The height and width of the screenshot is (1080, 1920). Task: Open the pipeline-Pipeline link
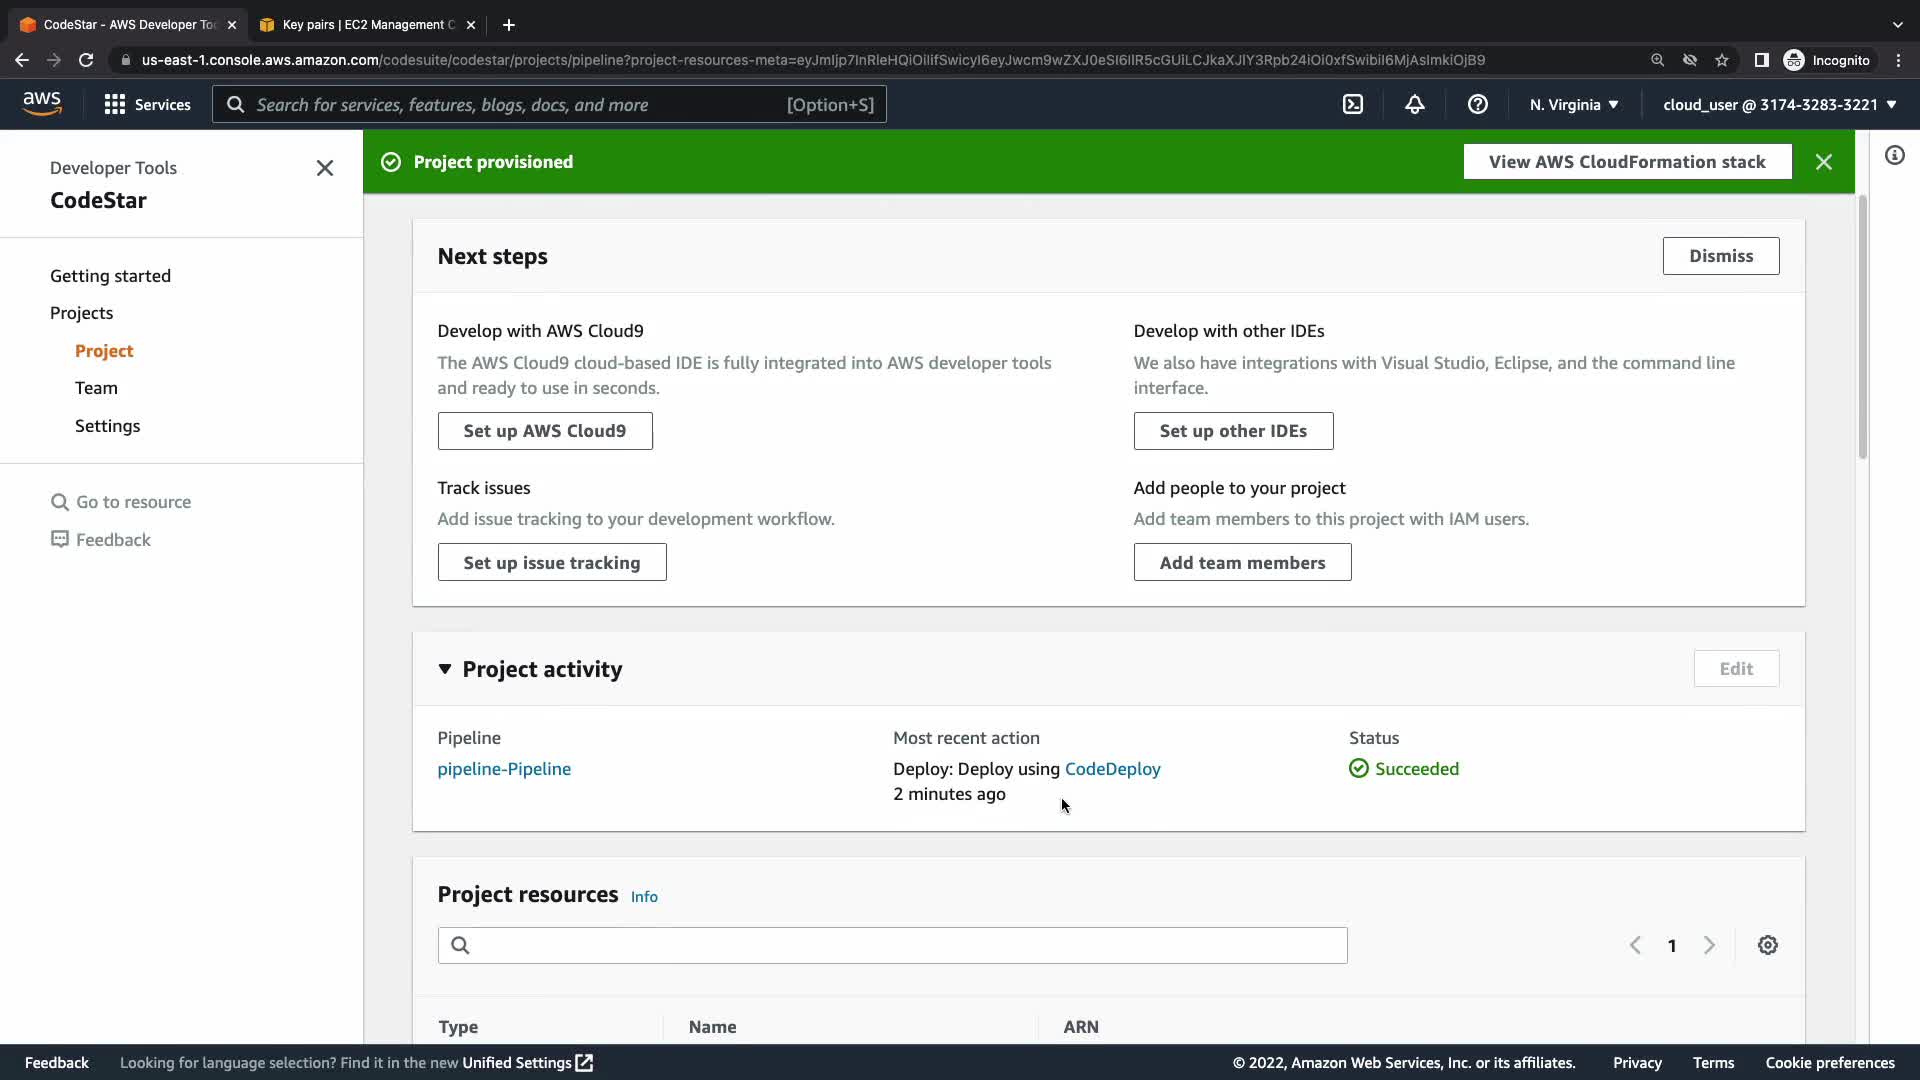click(x=504, y=769)
